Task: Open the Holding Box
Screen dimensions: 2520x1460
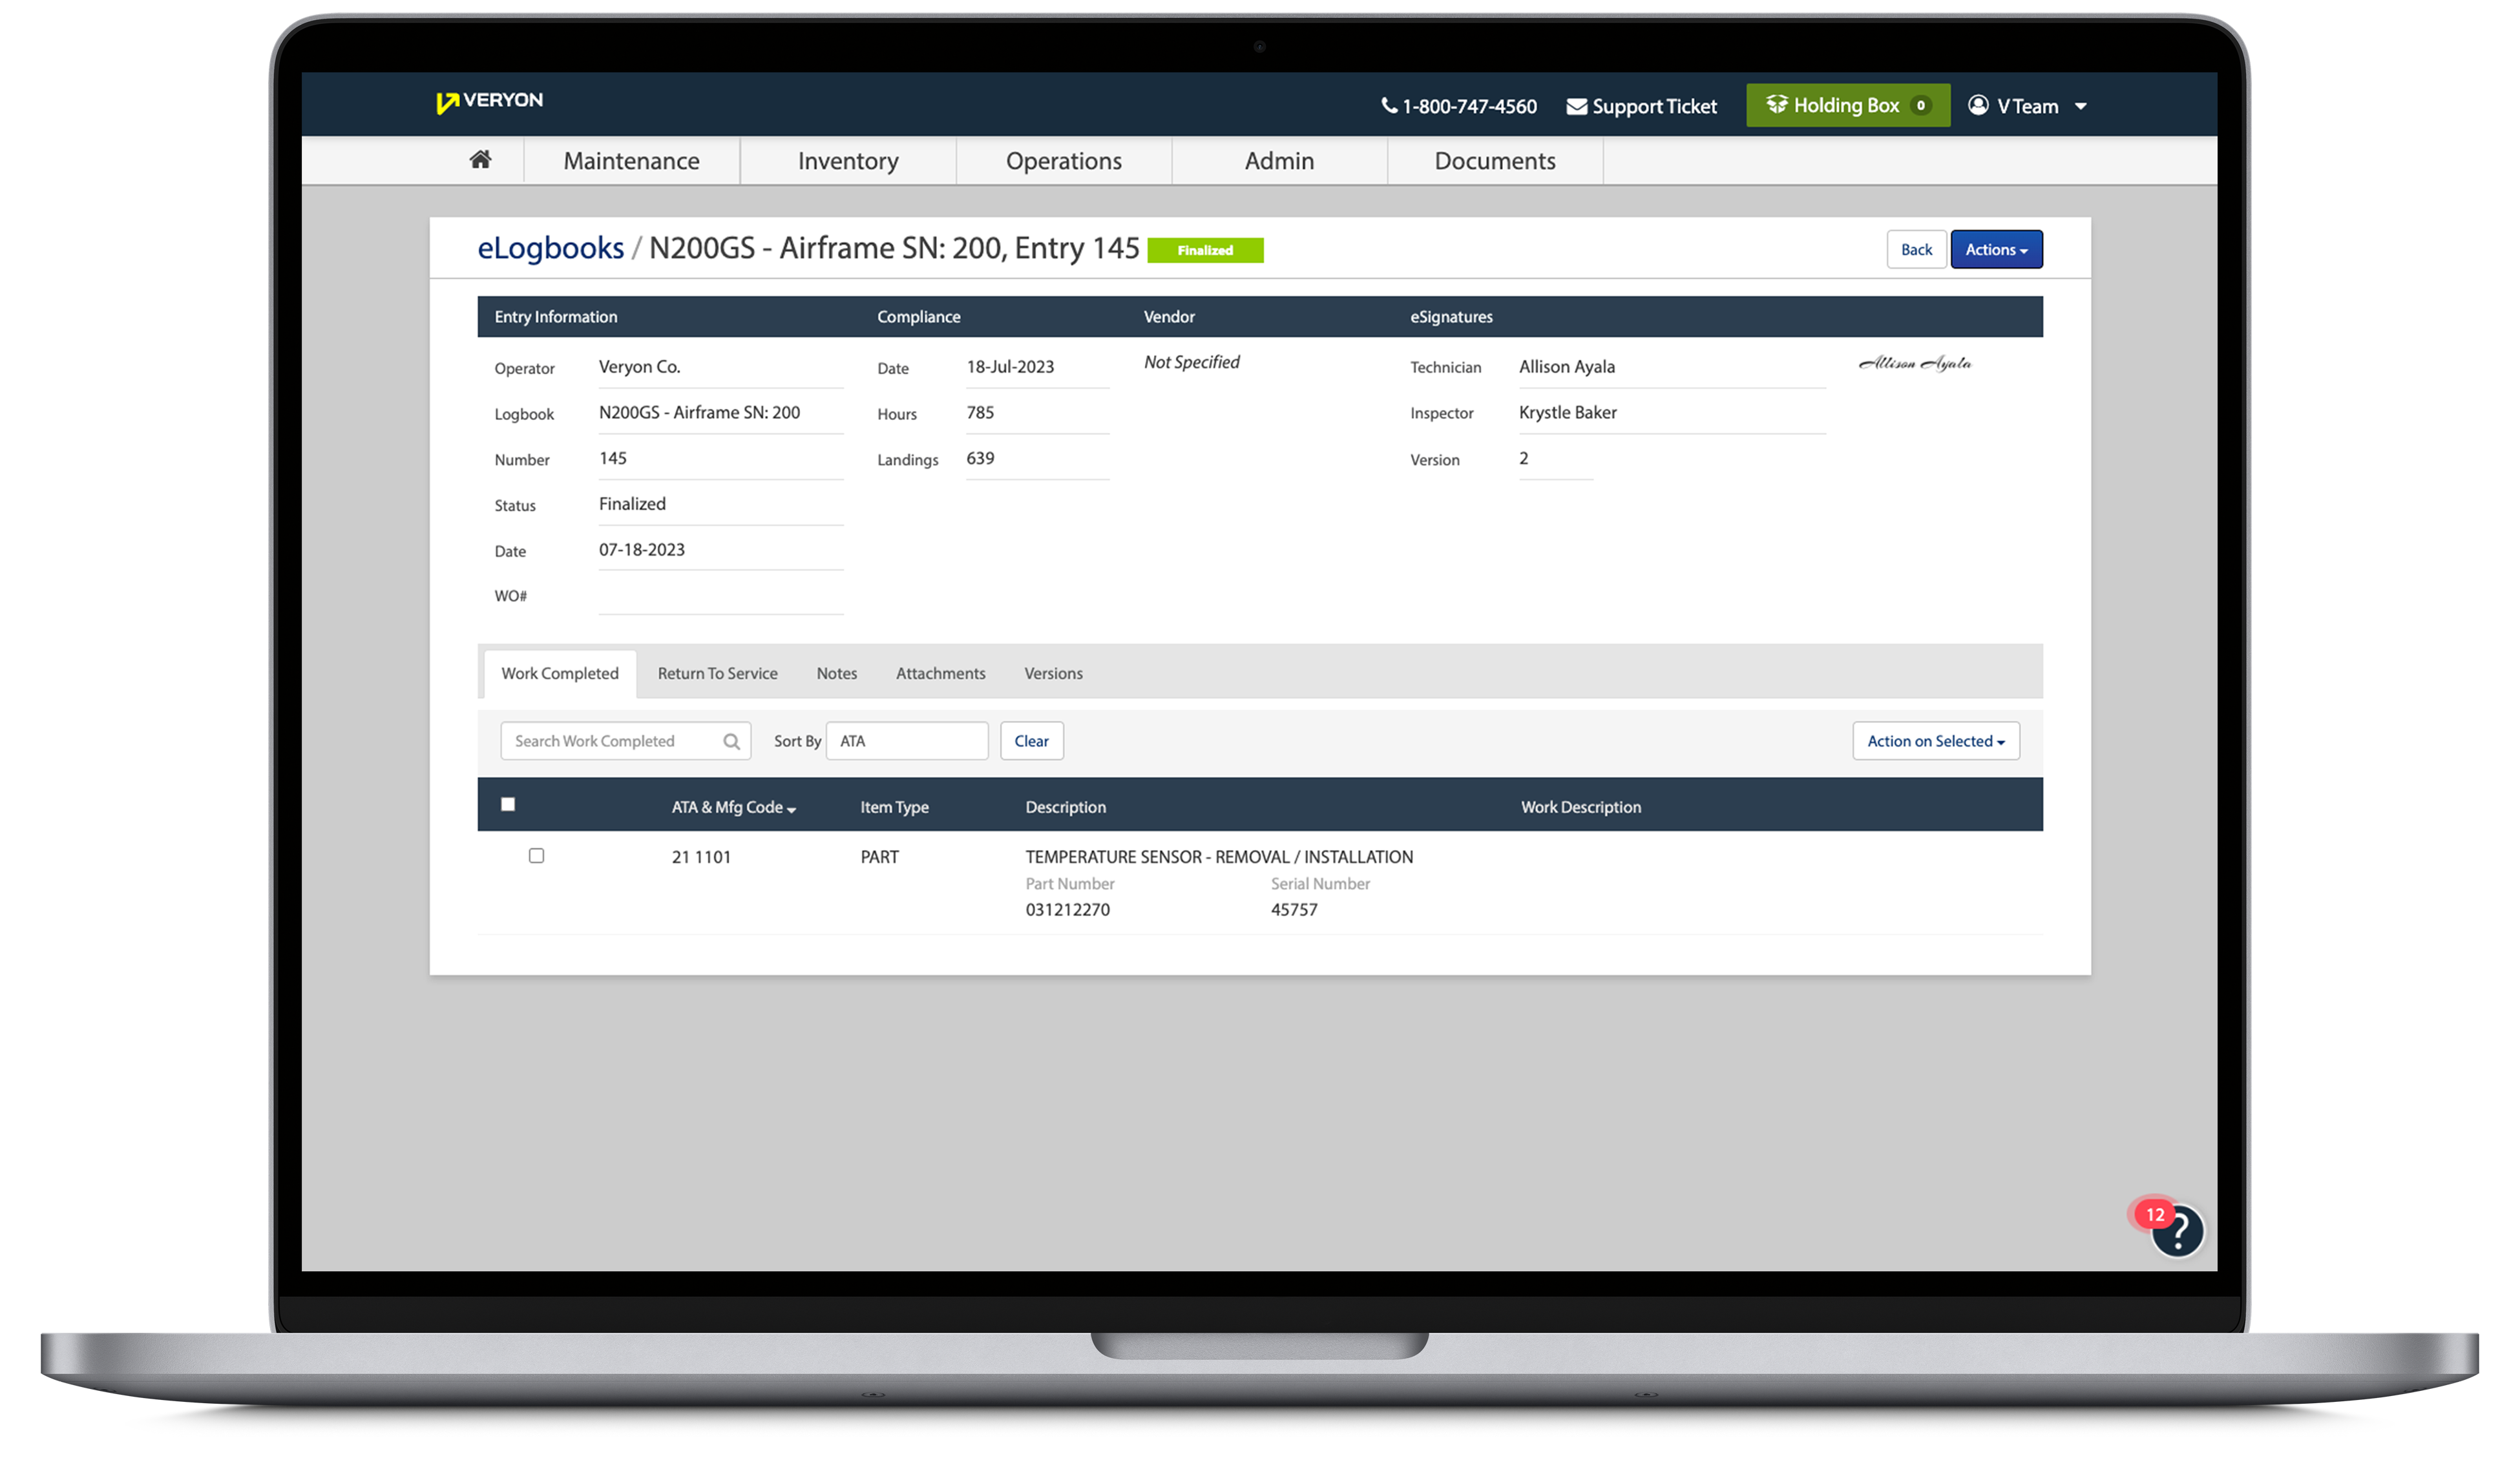Action: tap(1846, 105)
